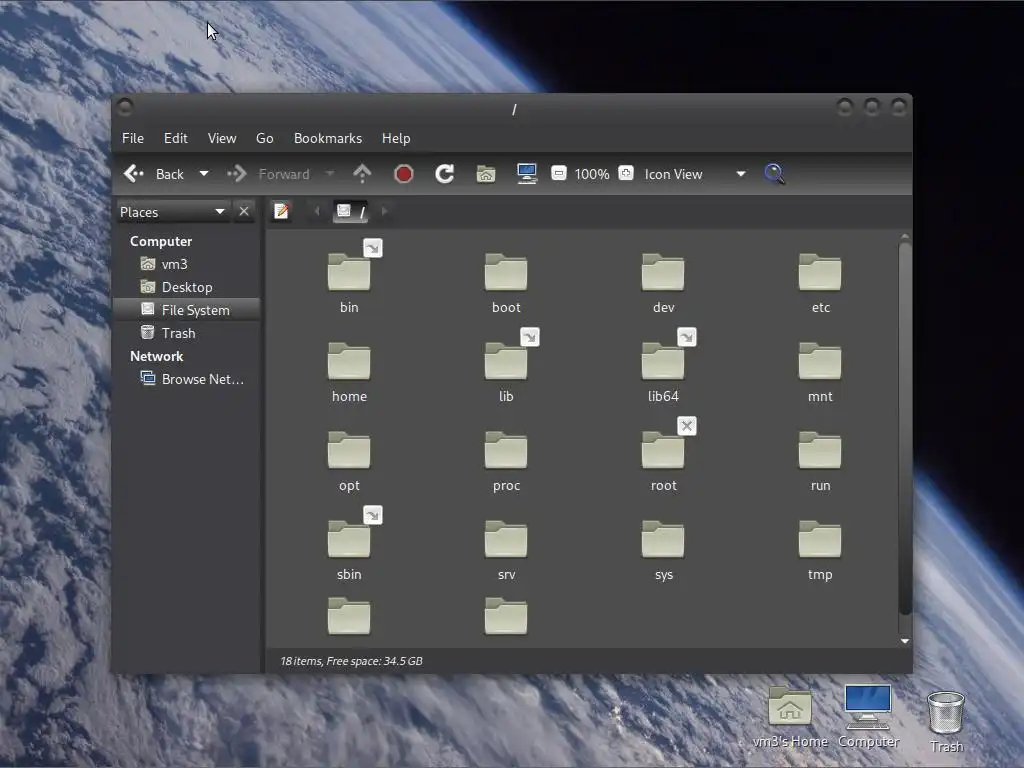Open the View menu
The image size is (1024, 768).
tap(221, 138)
